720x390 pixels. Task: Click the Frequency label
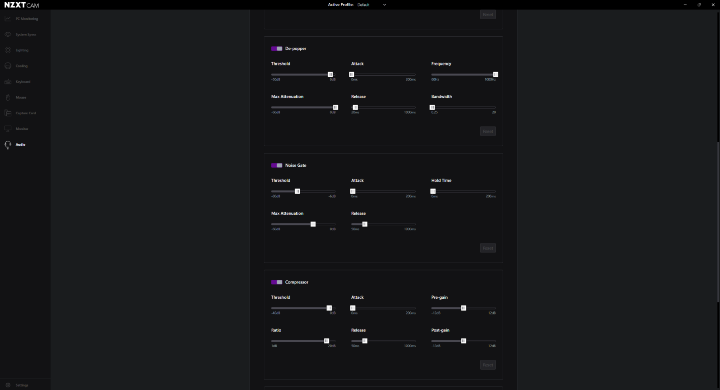pyautogui.click(x=441, y=64)
